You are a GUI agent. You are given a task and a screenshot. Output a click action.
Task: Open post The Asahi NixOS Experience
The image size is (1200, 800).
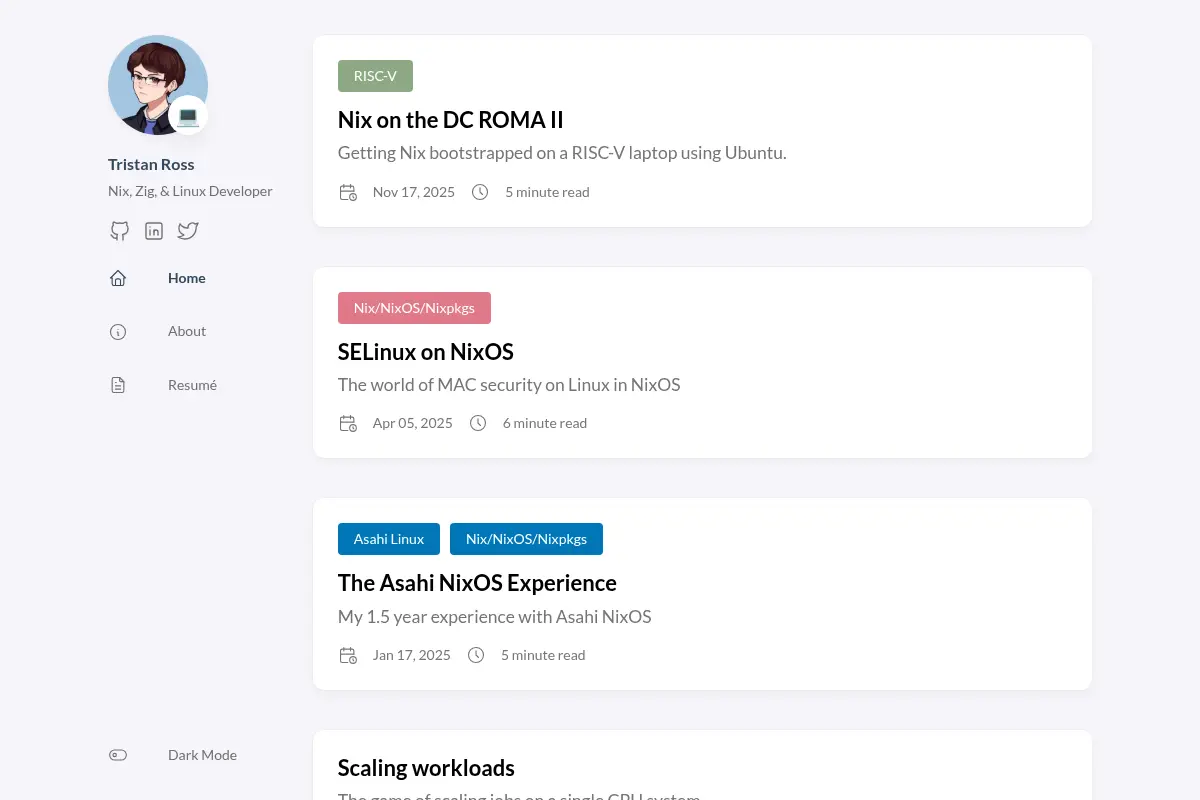[477, 583]
